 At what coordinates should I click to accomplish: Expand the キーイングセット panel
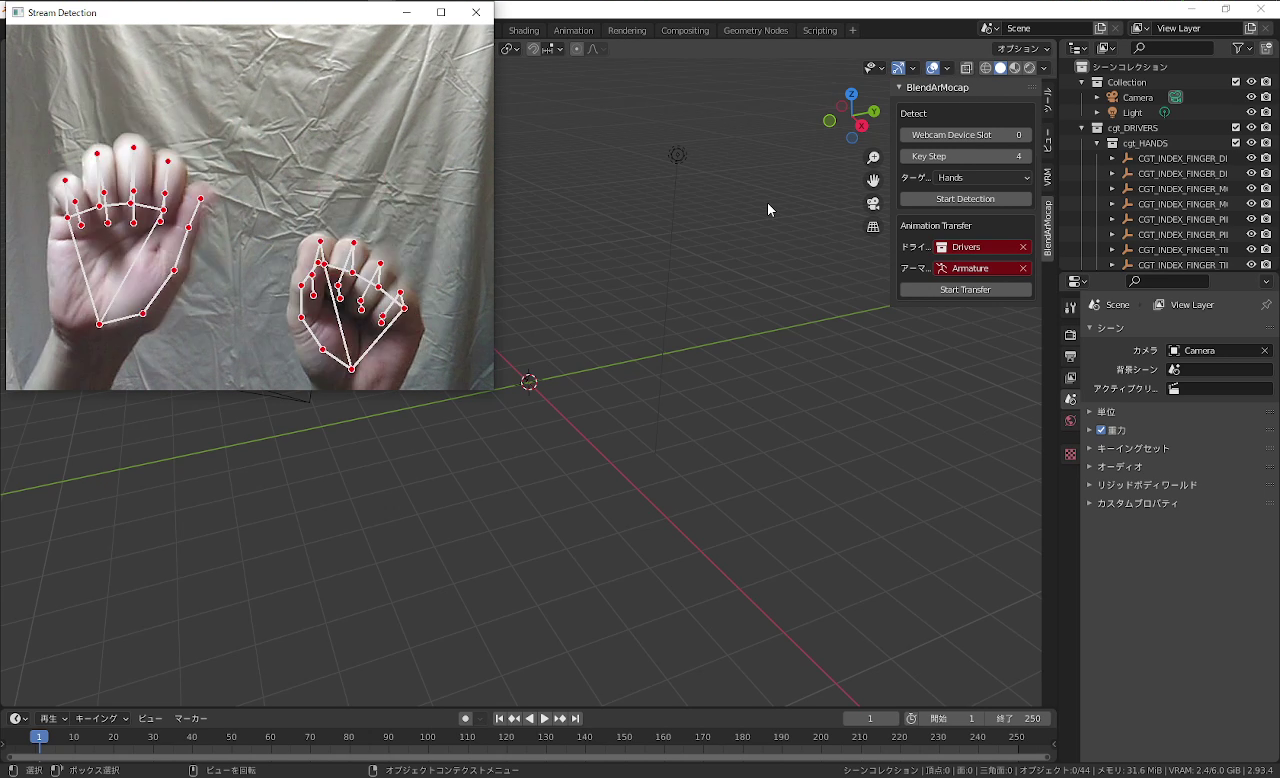[x=1089, y=449]
